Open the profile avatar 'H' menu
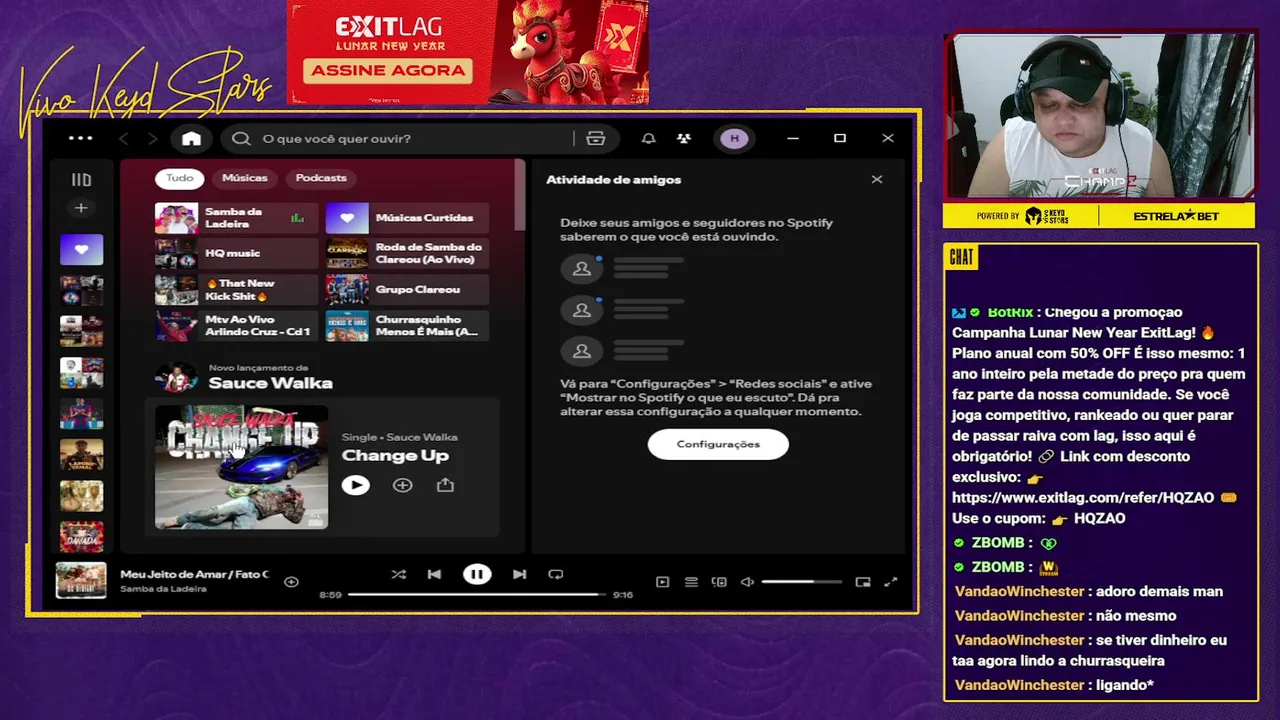Image resolution: width=1280 pixels, height=720 pixels. (734, 139)
